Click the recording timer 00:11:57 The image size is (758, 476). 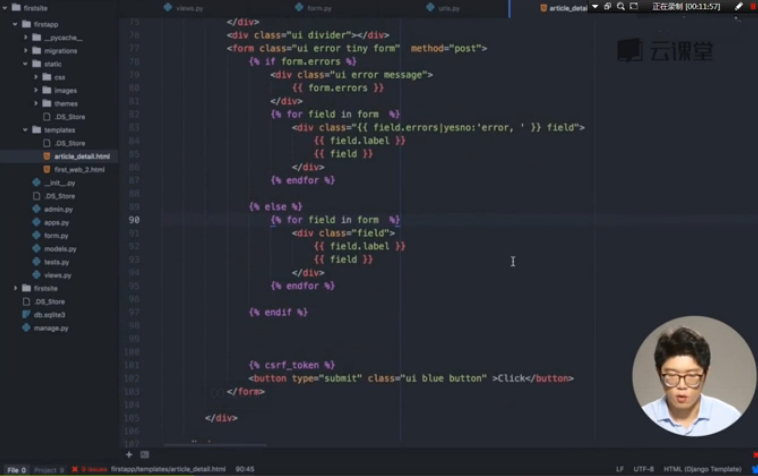702,6
